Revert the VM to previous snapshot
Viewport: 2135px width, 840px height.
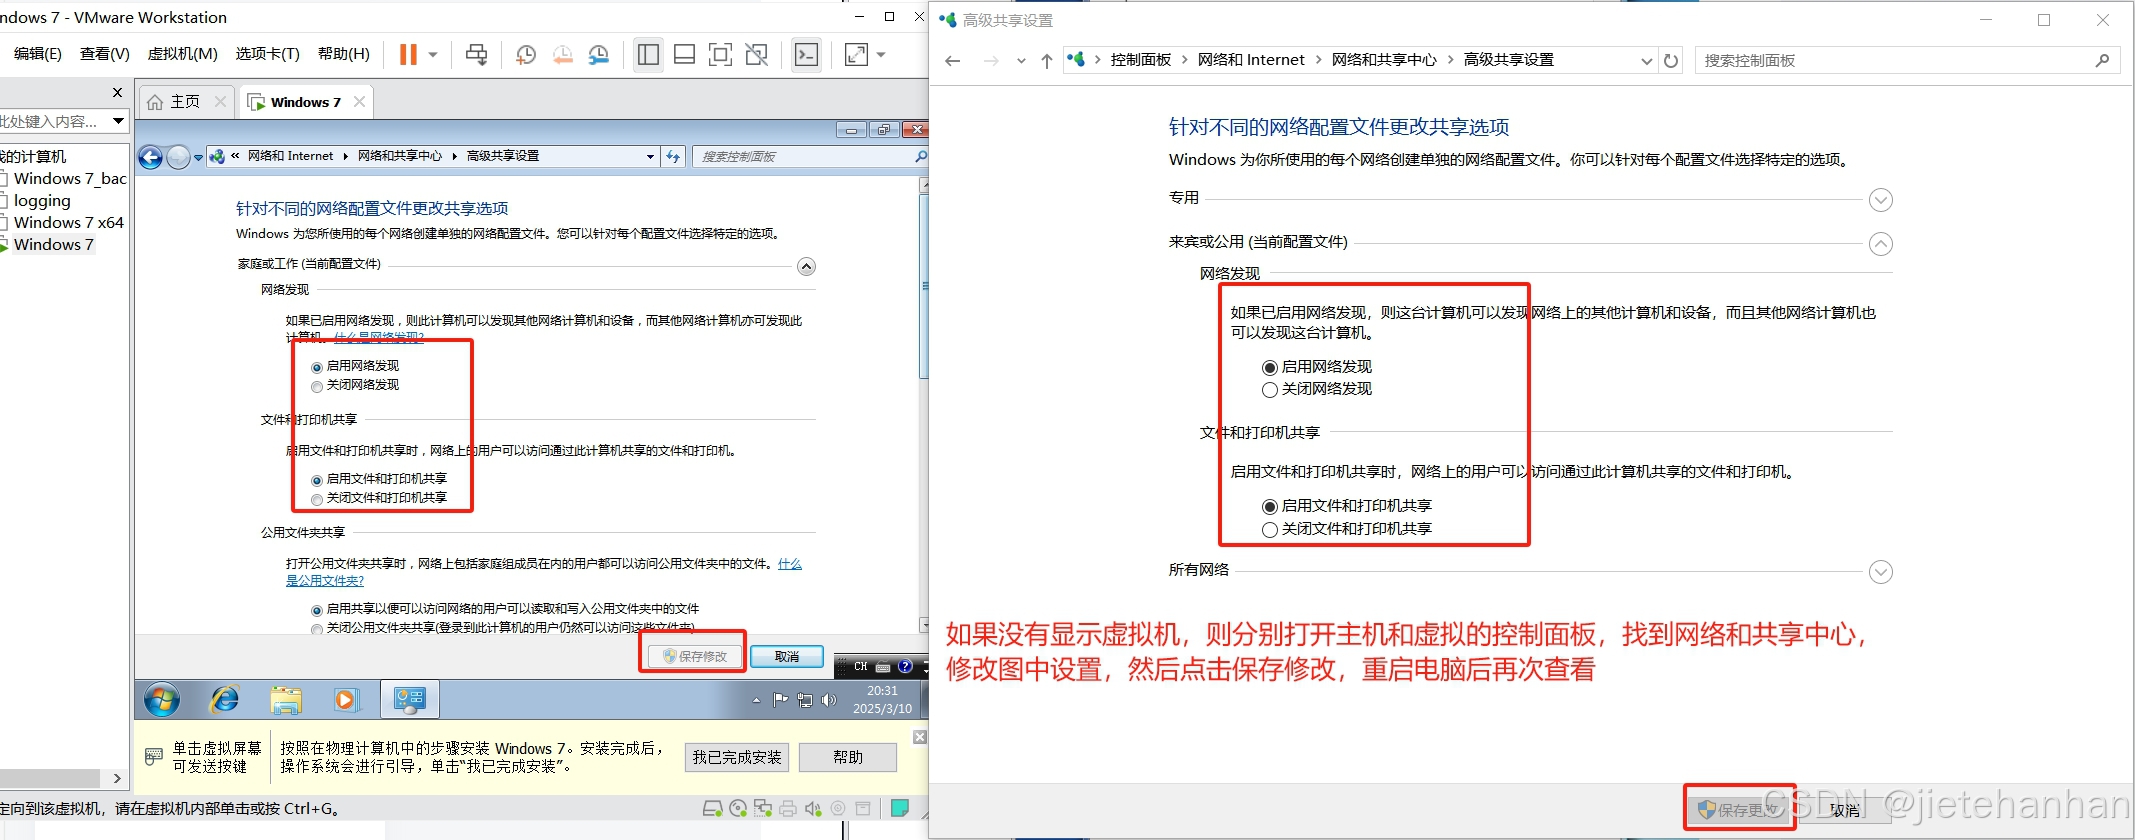click(562, 55)
